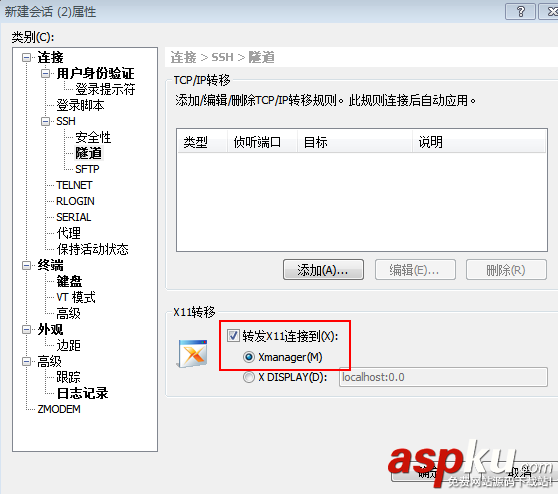Collapse the 连接 tree node
The height and width of the screenshot is (494, 558).
click(x=26, y=57)
